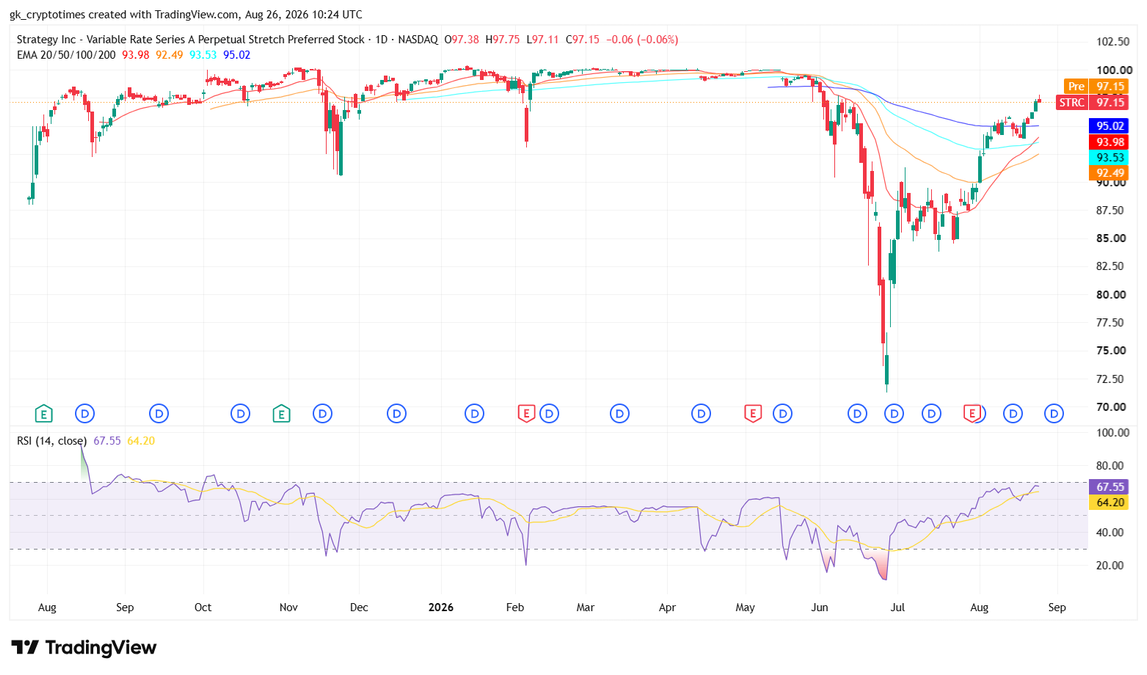Click the 80.00 label on the RSI axis
Screen dimensions: 1147x675
[x=1110, y=466]
